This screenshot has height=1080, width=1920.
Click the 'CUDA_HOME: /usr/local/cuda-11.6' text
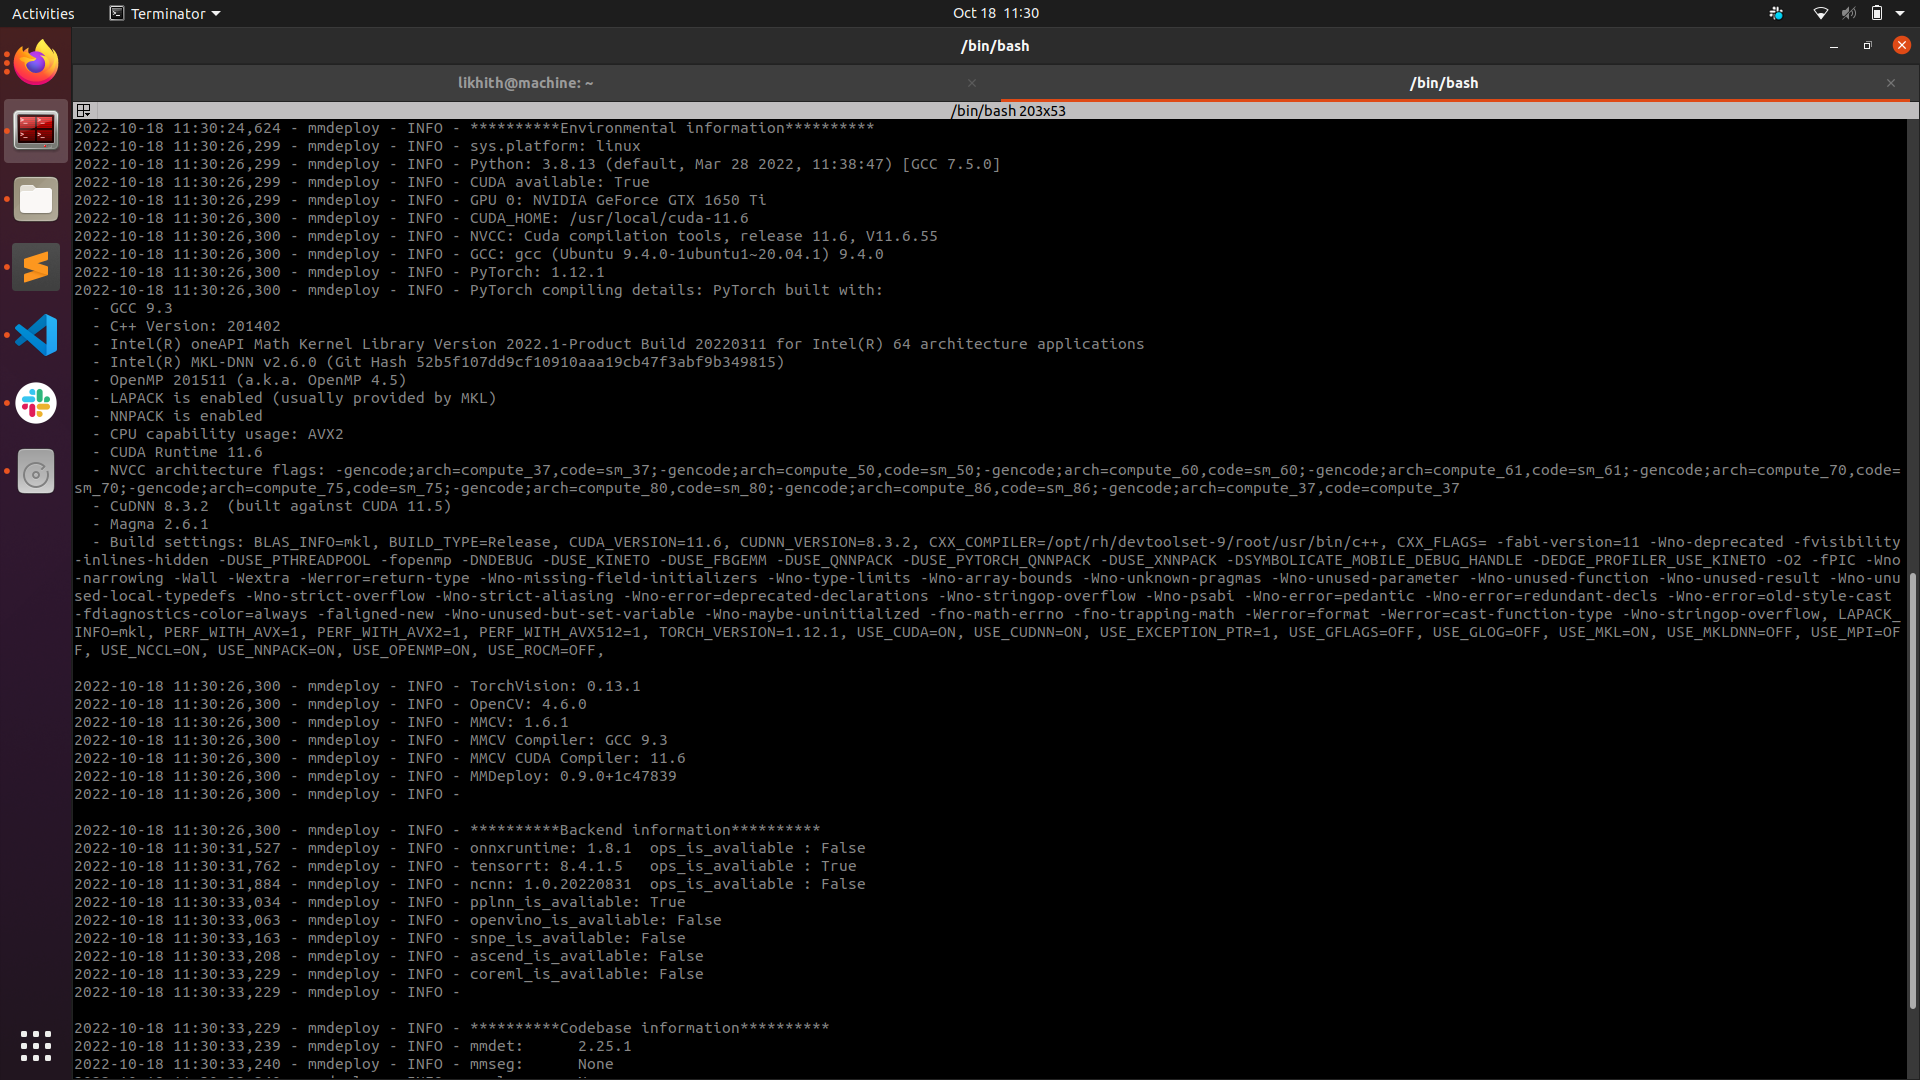609,218
